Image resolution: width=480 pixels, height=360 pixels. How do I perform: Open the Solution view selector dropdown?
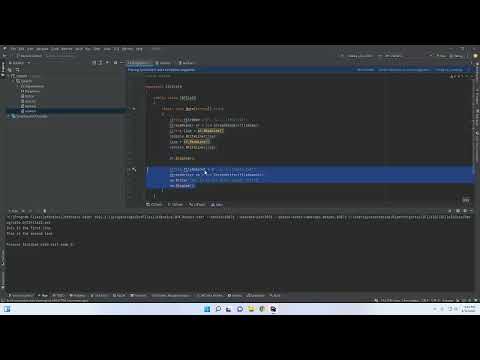pyautogui.click(x=19, y=63)
